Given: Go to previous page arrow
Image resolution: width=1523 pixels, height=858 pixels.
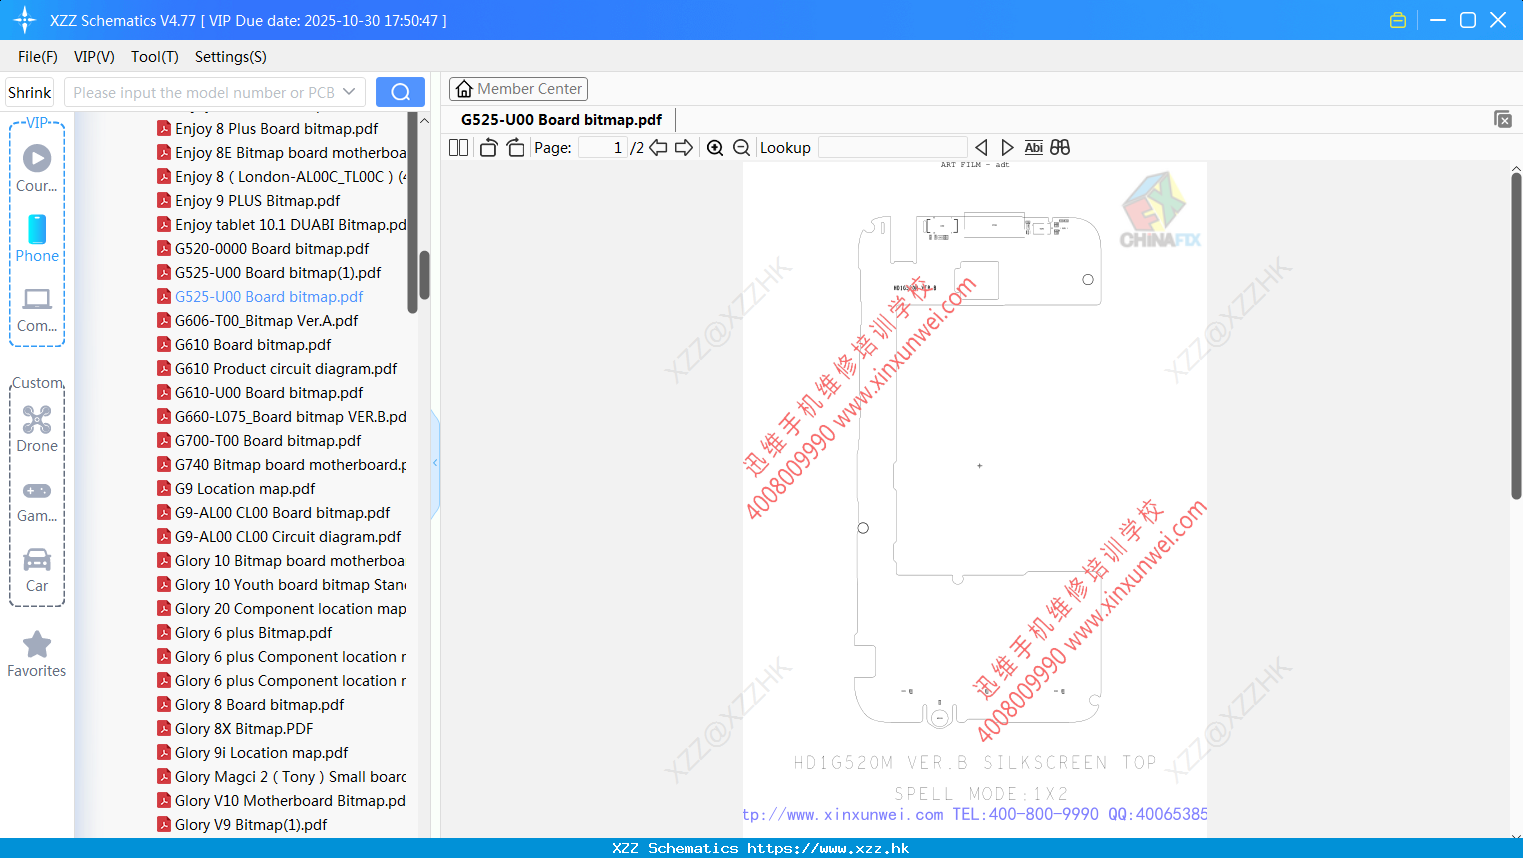Looking at the screenshot, I should [x=658, y=147].
